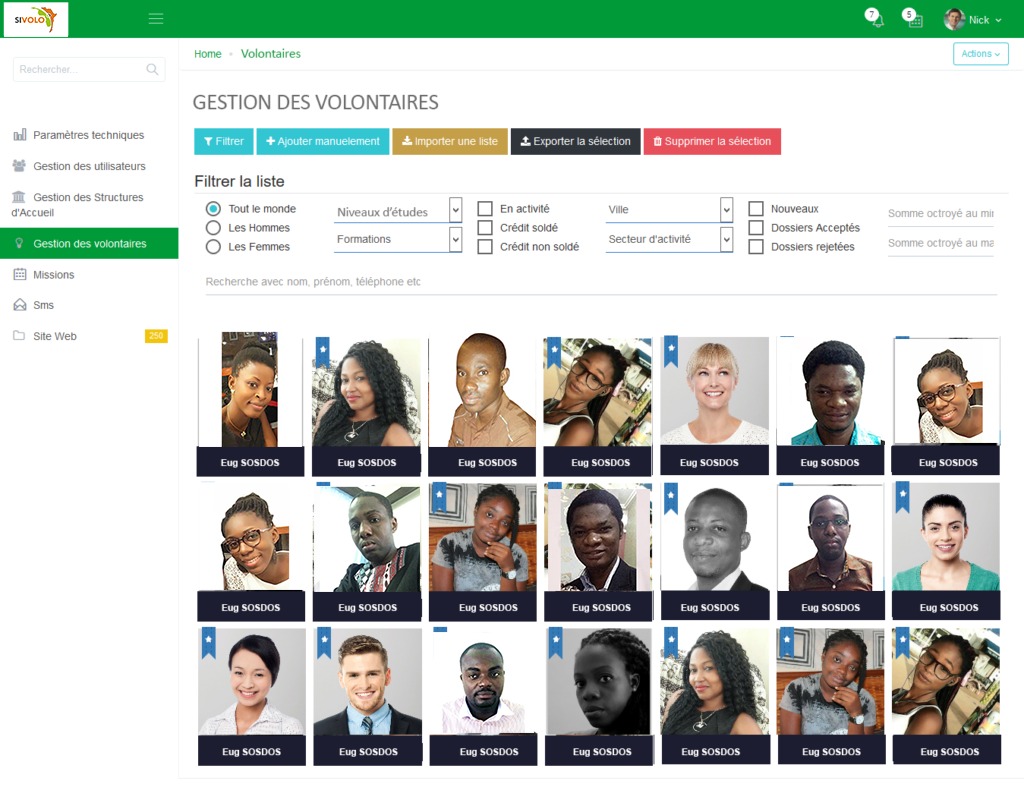Screen dimensions: 1024x803
Task: Click the Importer une liste button
Action: [450, 141]
